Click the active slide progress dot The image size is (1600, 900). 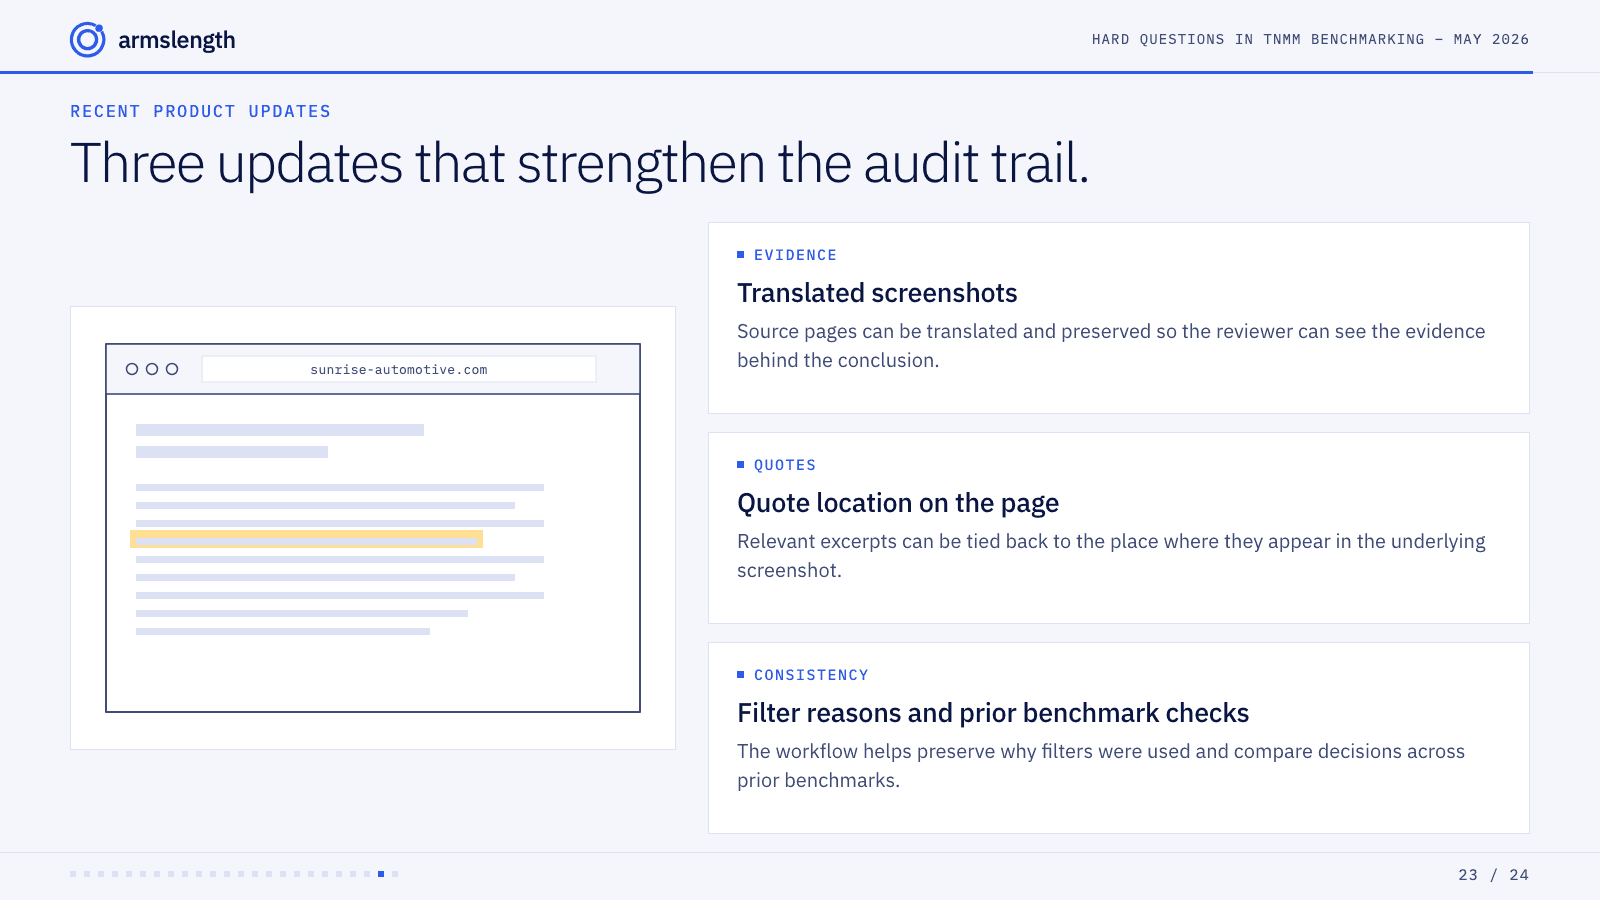(x=381, y=874)
